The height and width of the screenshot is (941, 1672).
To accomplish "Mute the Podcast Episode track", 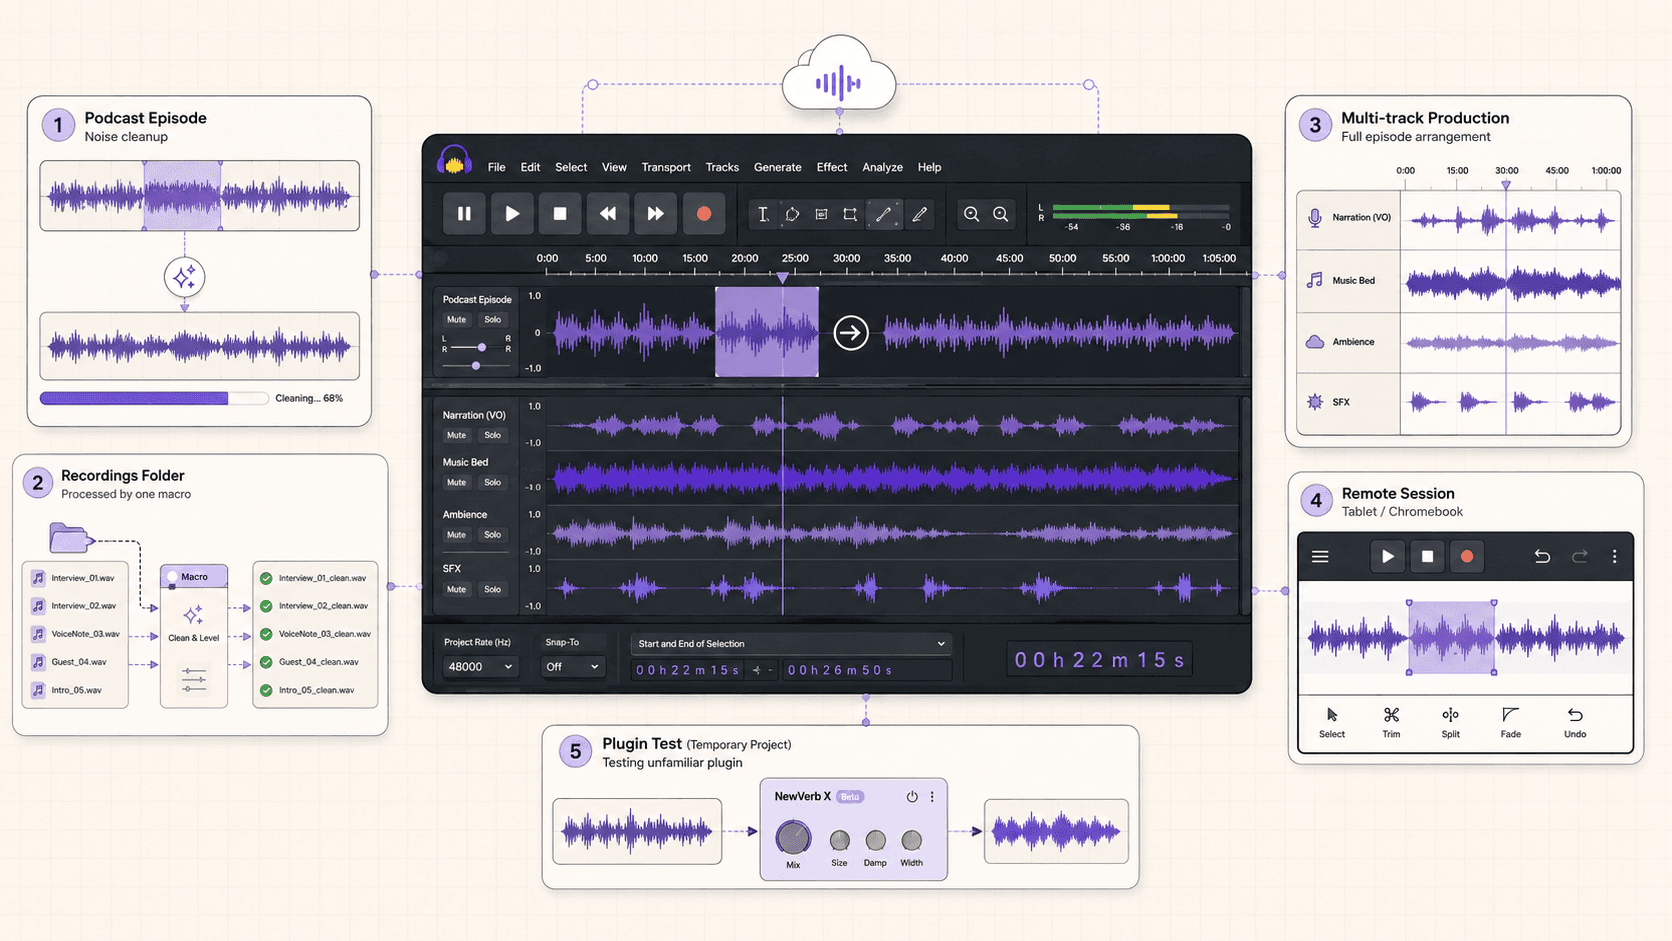I will pos(456,320).
